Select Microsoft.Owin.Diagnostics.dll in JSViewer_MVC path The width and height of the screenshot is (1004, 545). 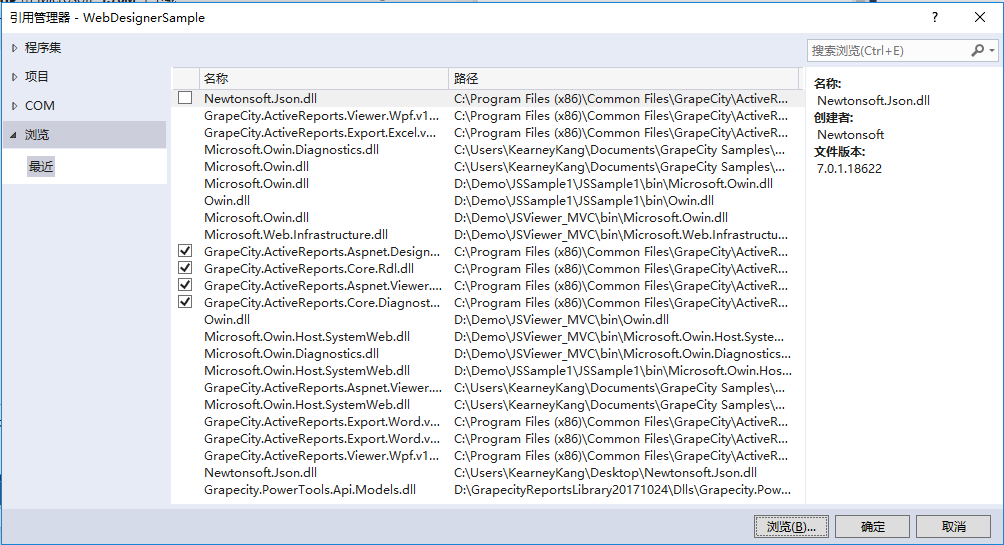pyautogui.click(x=489, y=354)
